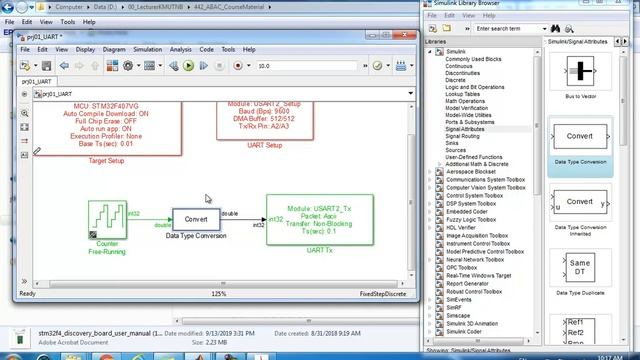Open the Library Browser search term dropdown

544,29
